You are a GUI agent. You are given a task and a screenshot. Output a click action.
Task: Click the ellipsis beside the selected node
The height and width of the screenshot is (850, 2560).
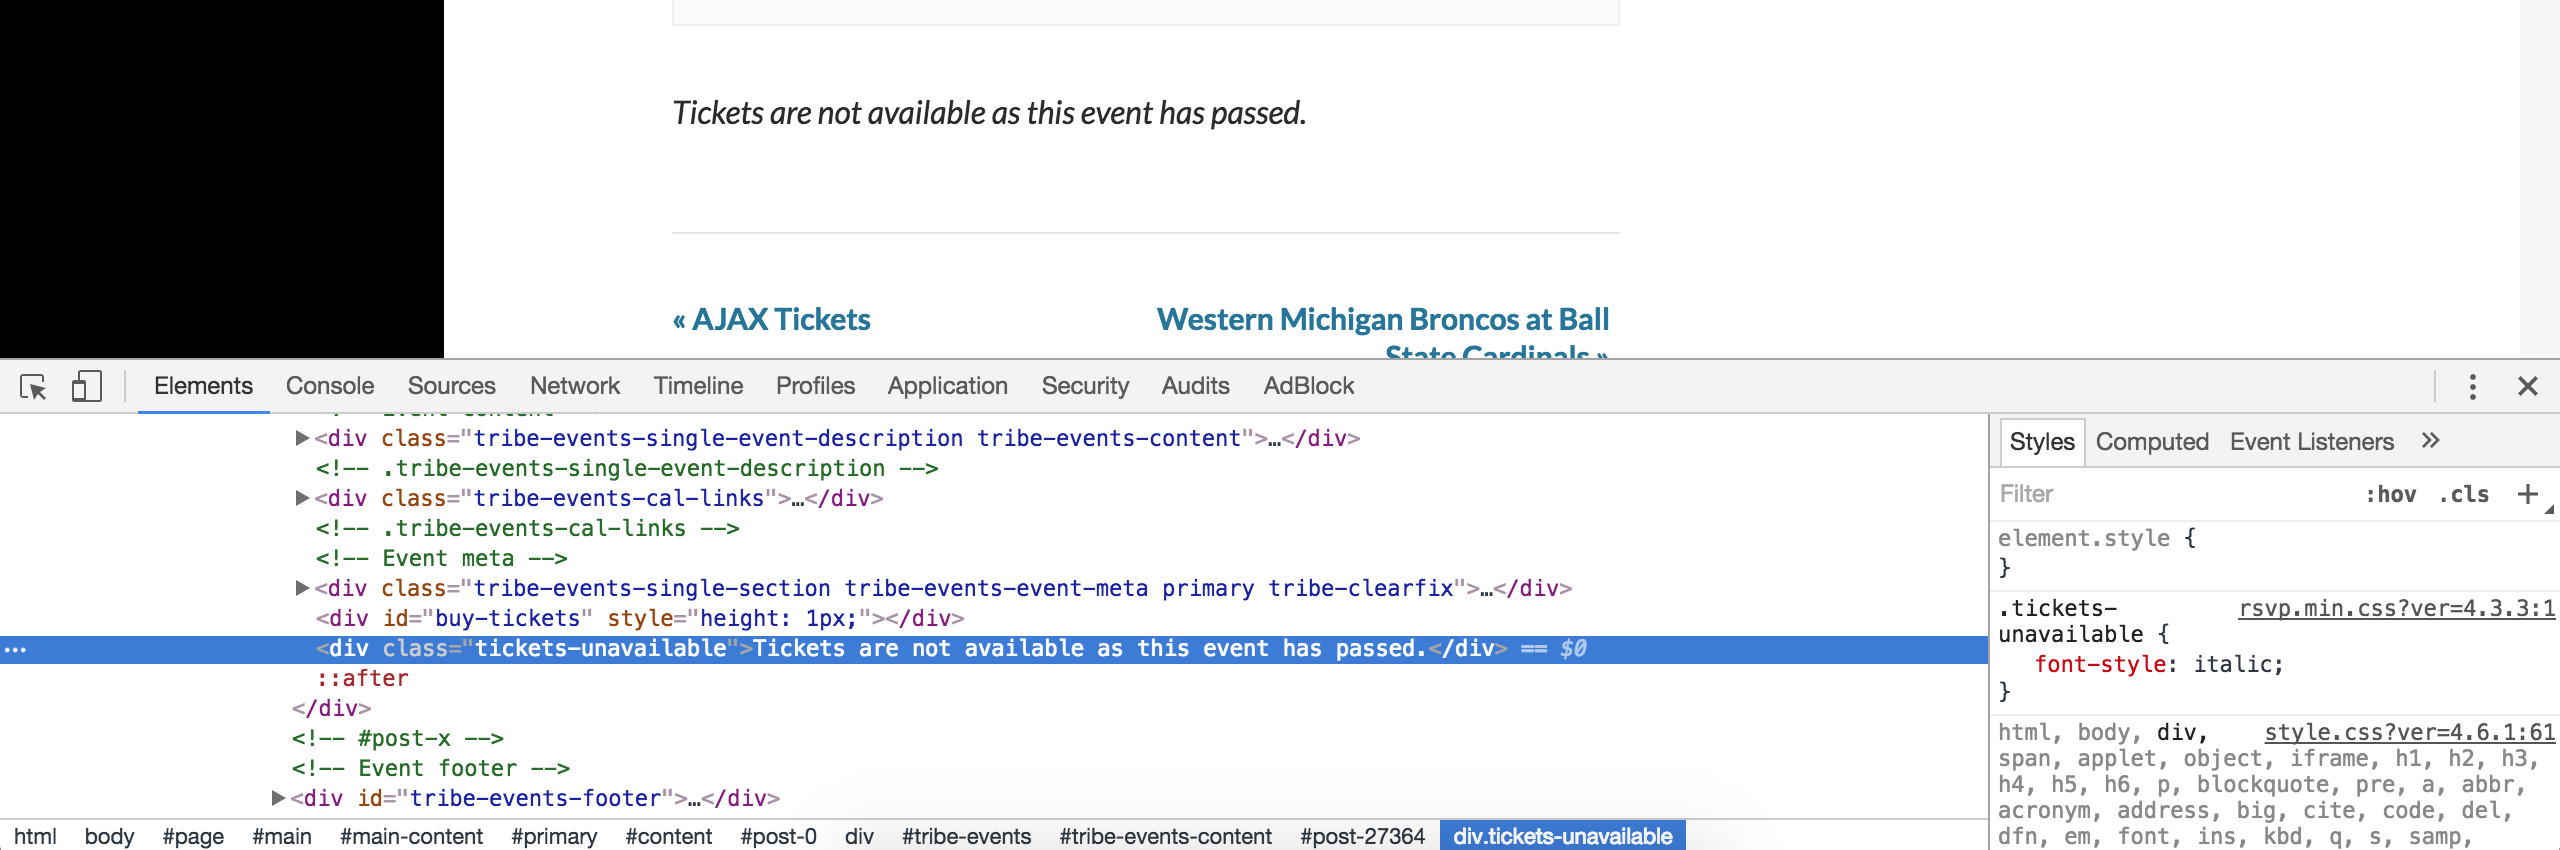tap(16, 650)
